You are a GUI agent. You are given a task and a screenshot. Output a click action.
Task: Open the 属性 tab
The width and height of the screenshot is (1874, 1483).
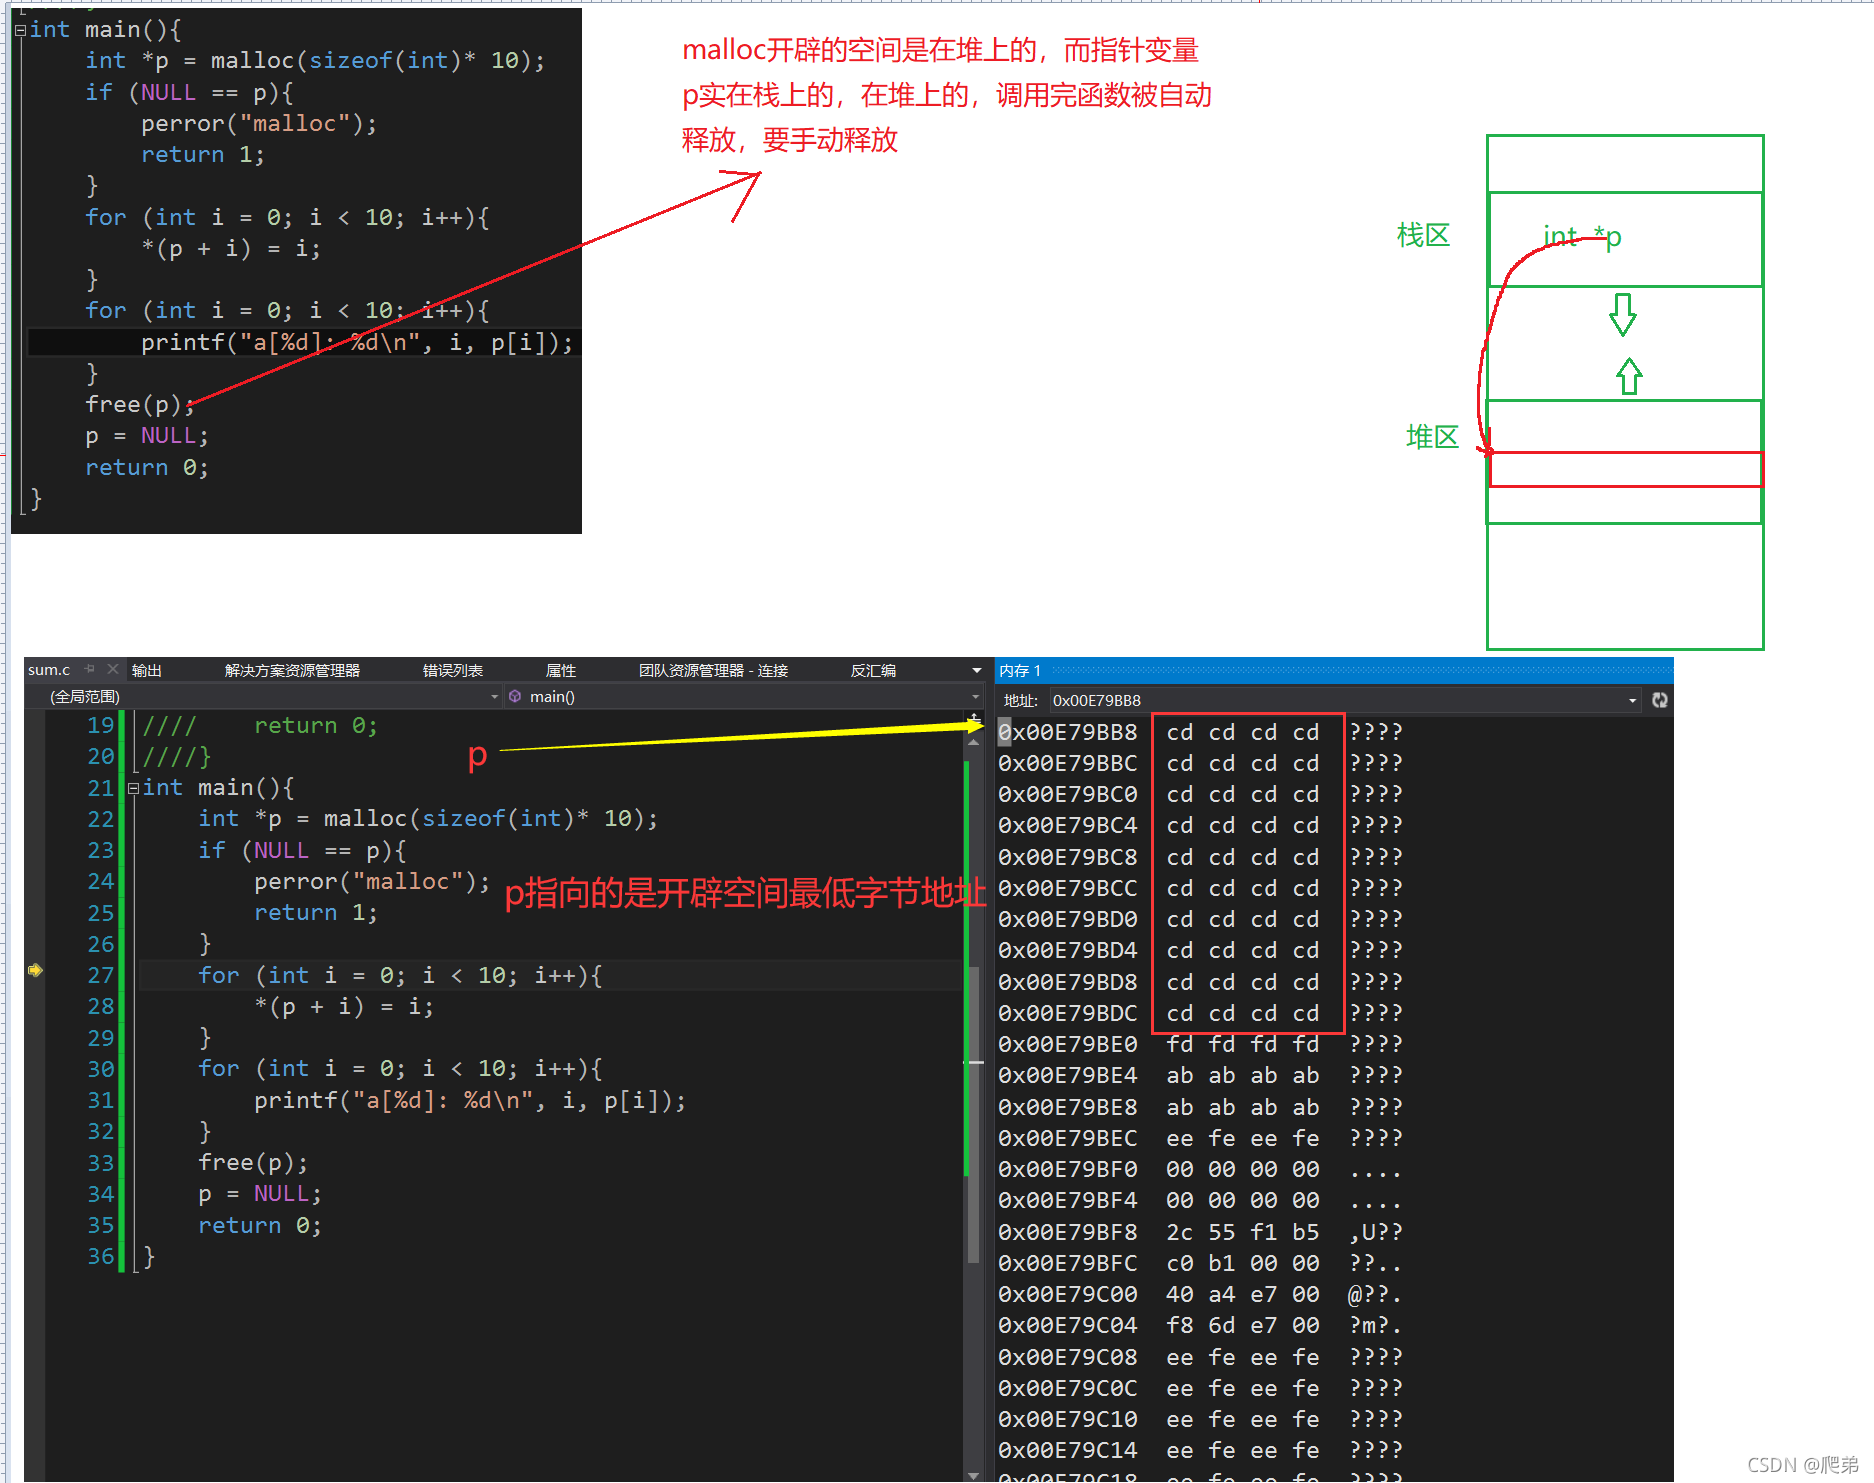coord(561,670)
